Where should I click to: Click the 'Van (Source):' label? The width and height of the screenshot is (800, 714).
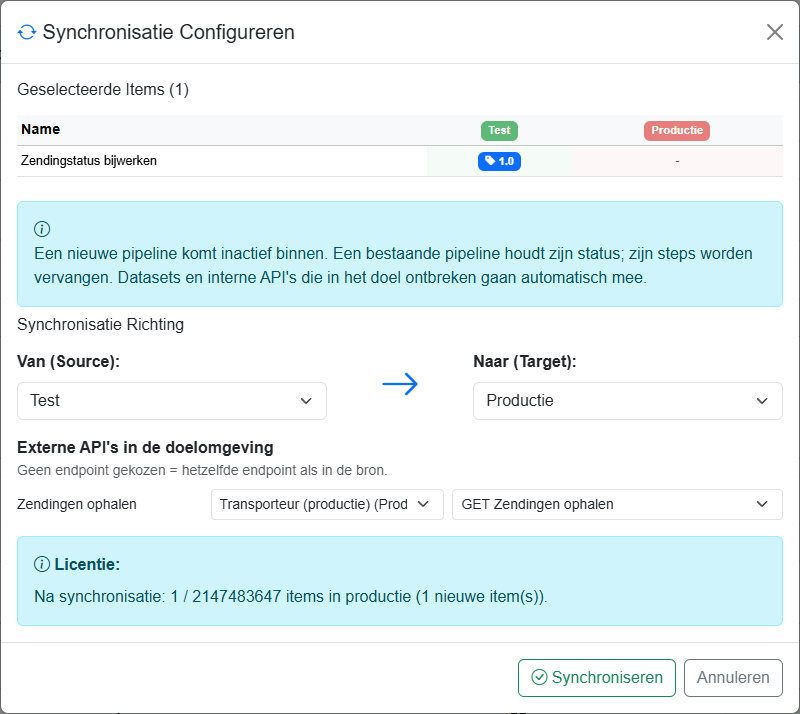[x=68, y=361]
